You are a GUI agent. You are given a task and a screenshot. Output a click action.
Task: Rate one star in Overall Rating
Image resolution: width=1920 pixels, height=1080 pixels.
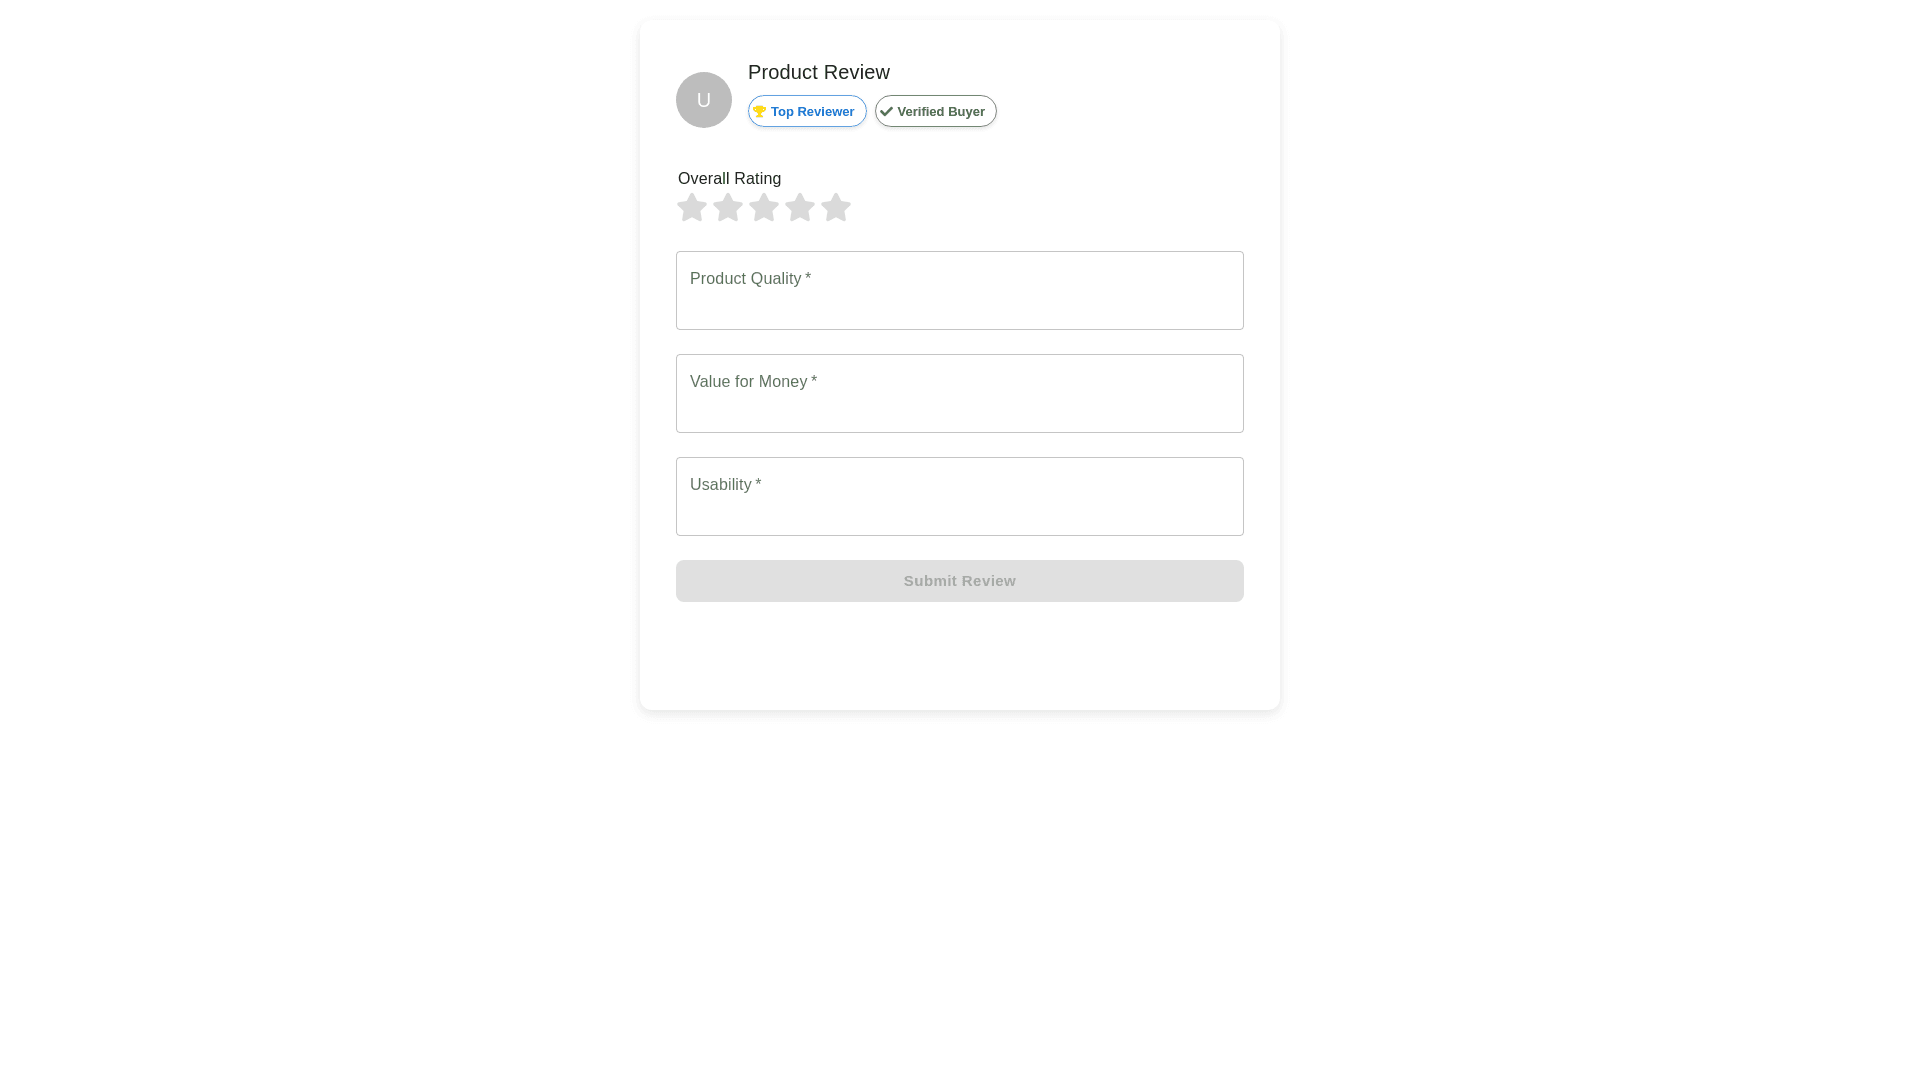[x=692, y=208]
